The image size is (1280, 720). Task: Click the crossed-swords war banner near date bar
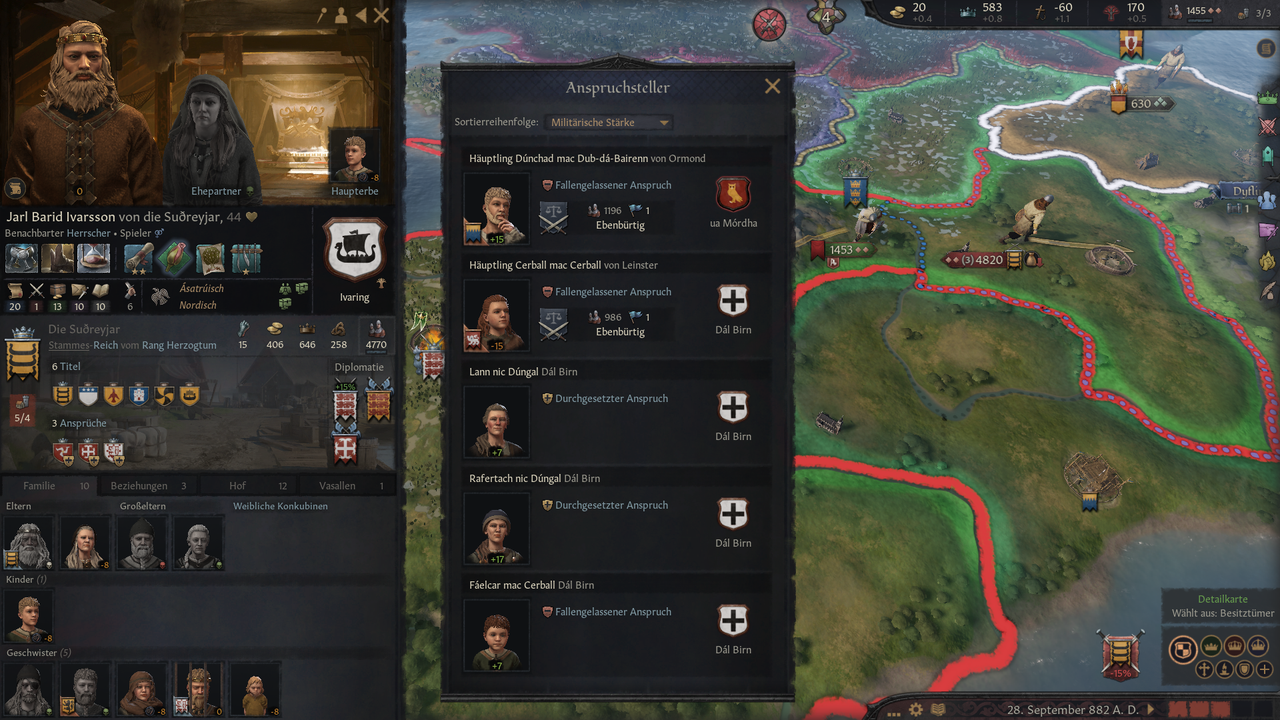pyautogui.click(x=1120, y=654)
